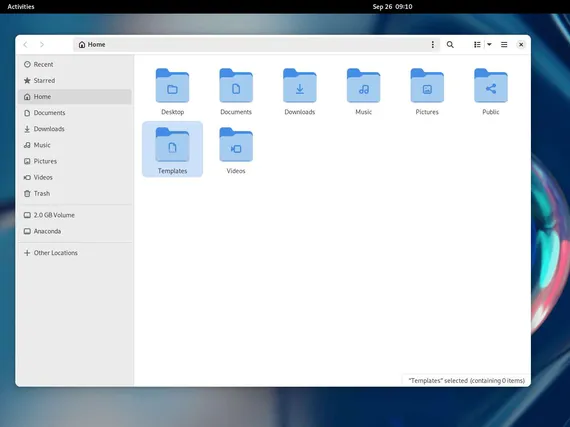This screenshot has height=427, width=570.
Task: Click the Desktop folder icon
Action: 172,86
